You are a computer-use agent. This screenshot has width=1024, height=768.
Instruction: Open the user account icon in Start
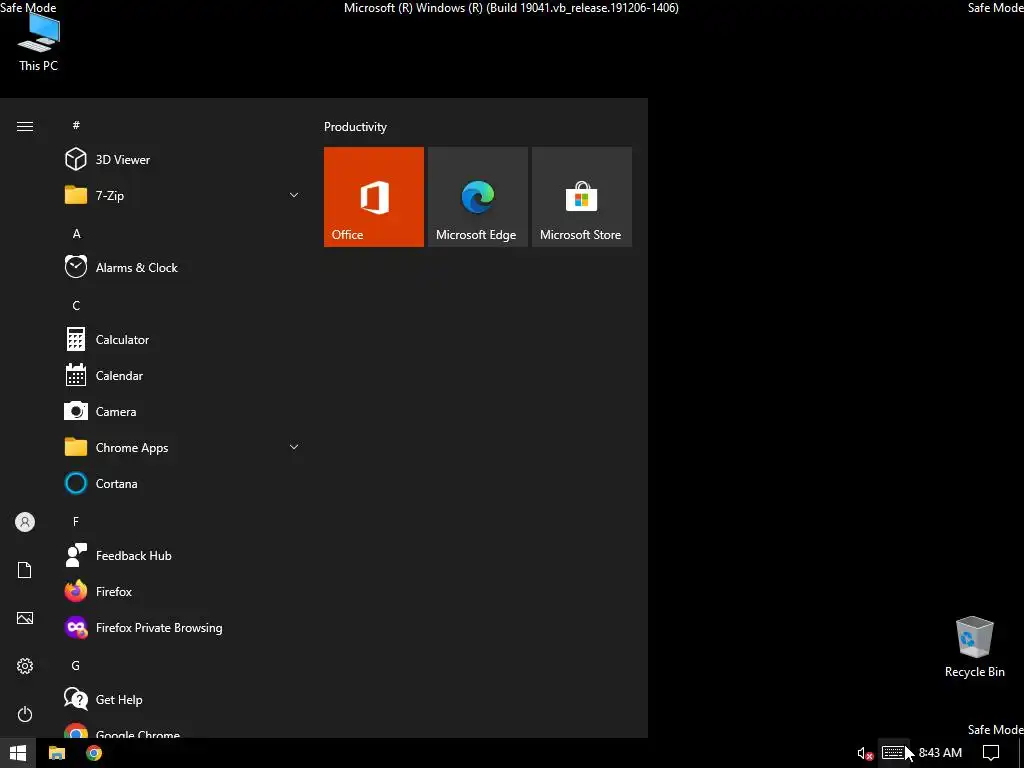[x=25, y=522]
